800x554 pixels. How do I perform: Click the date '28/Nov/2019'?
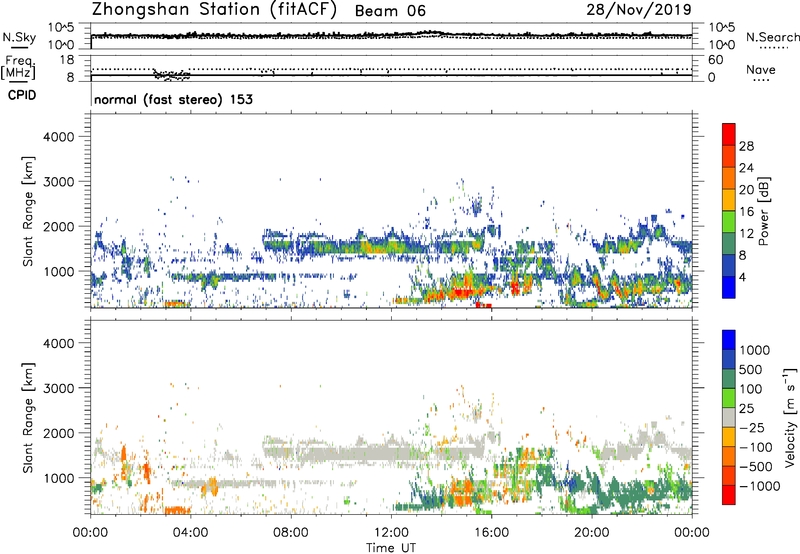click(639, 9)
